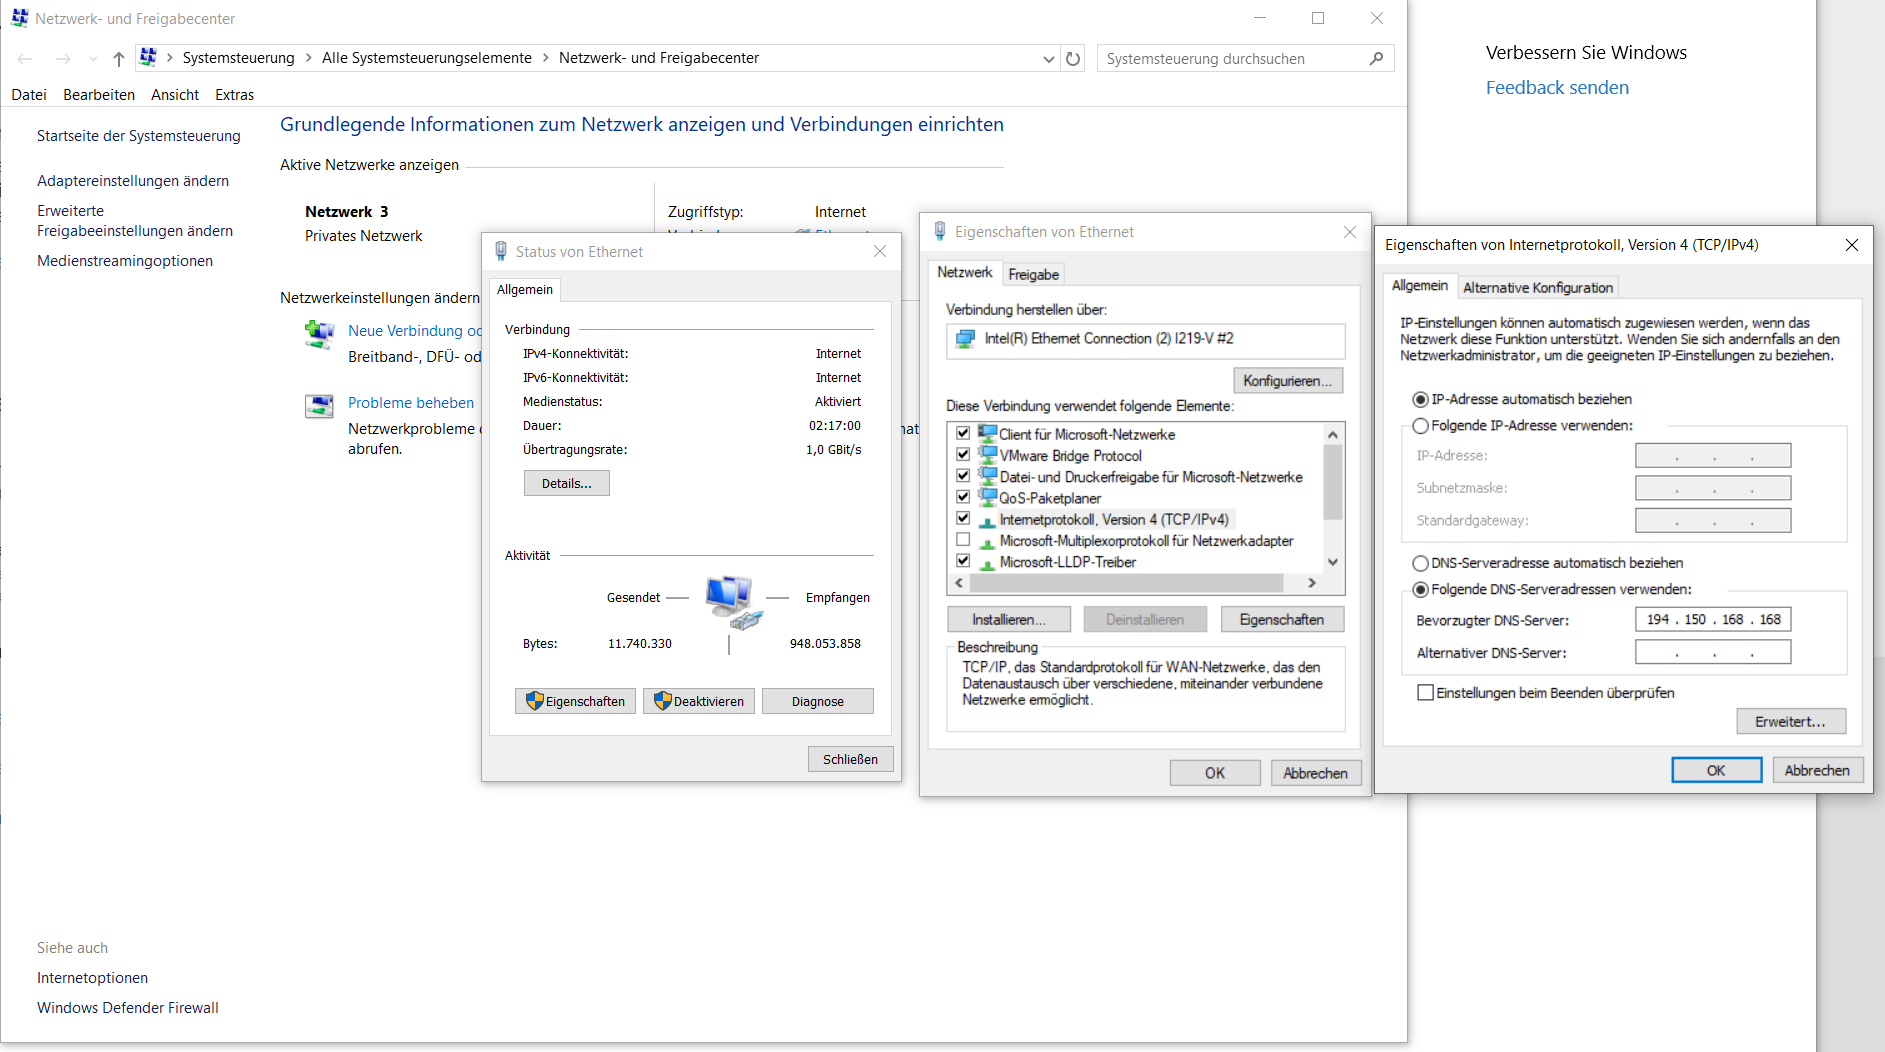
Task: Open the address bar history dropdown
Action: [1048, 59]
